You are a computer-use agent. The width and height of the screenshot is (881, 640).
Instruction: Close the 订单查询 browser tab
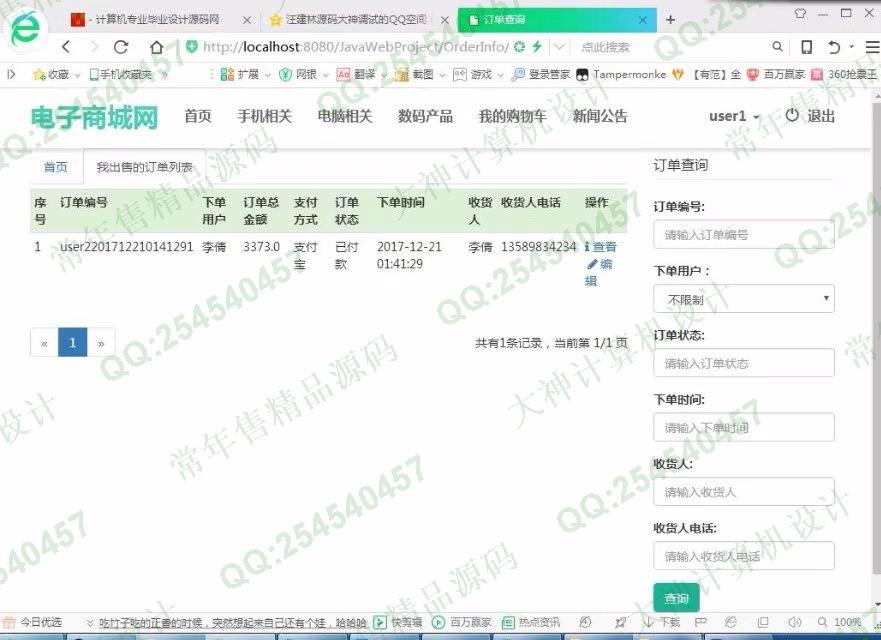pos(643,20)
